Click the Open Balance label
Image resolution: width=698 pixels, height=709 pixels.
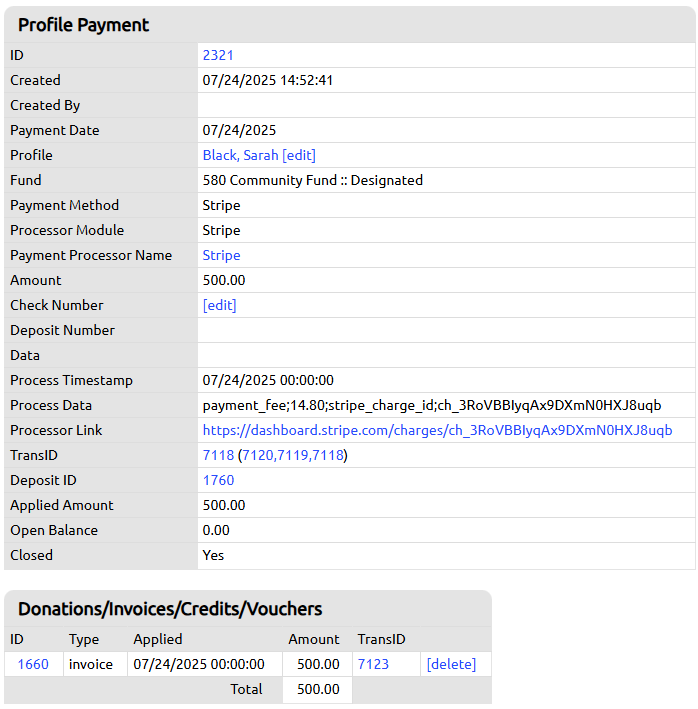click(54, 530)
